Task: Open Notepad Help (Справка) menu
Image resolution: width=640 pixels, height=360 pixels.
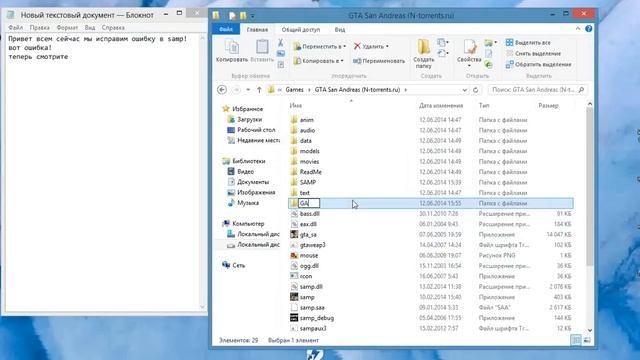Action: pos(113,27)
